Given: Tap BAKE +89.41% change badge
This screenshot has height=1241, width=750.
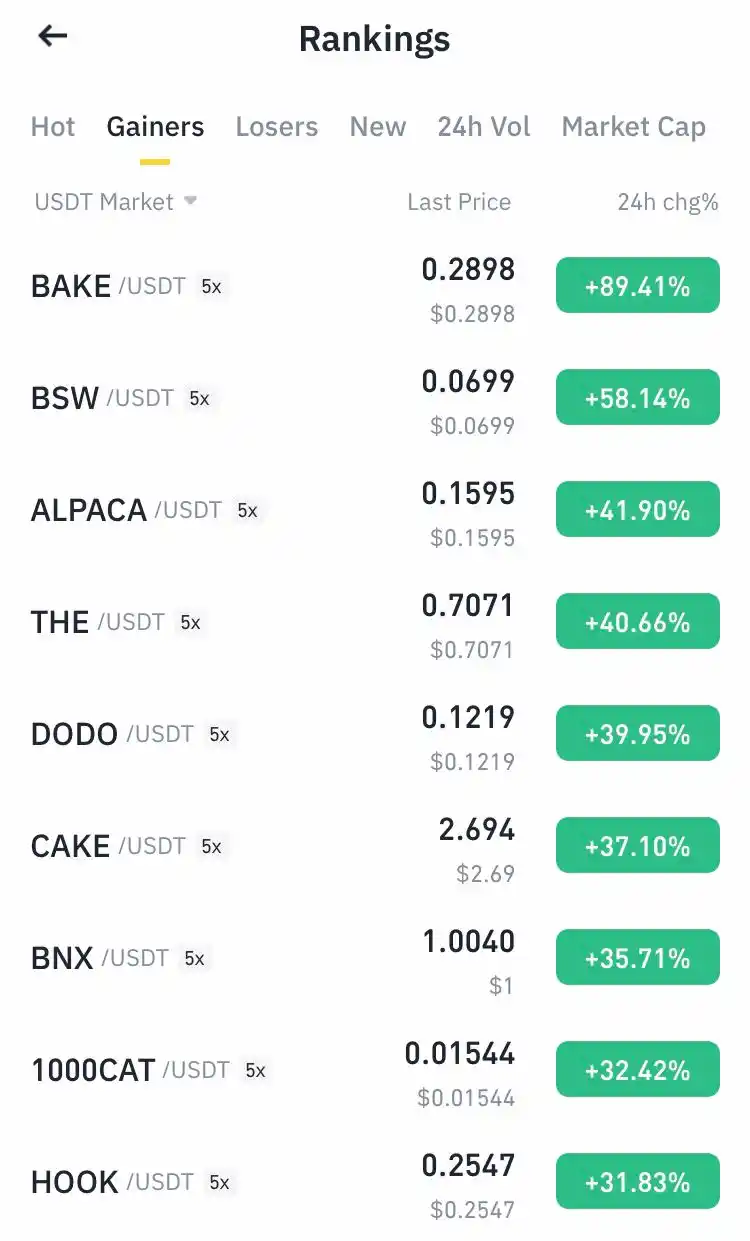Looking at the screenshot, I should click(637, 286).
